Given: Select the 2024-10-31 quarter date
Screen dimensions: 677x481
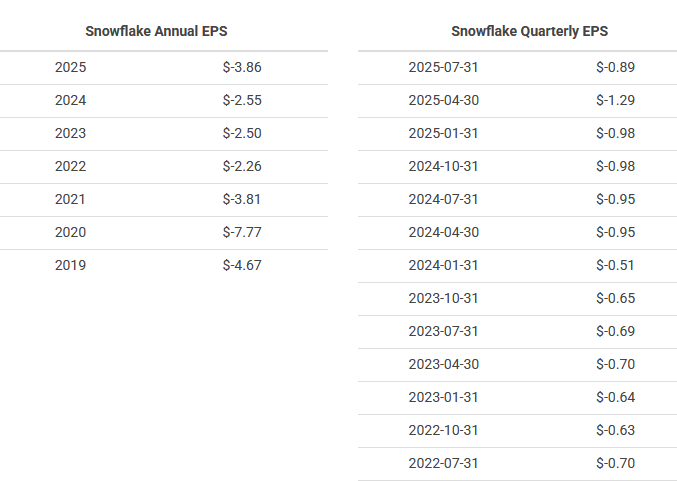Looking at the screenshot, I should click(x=444, y=167).
